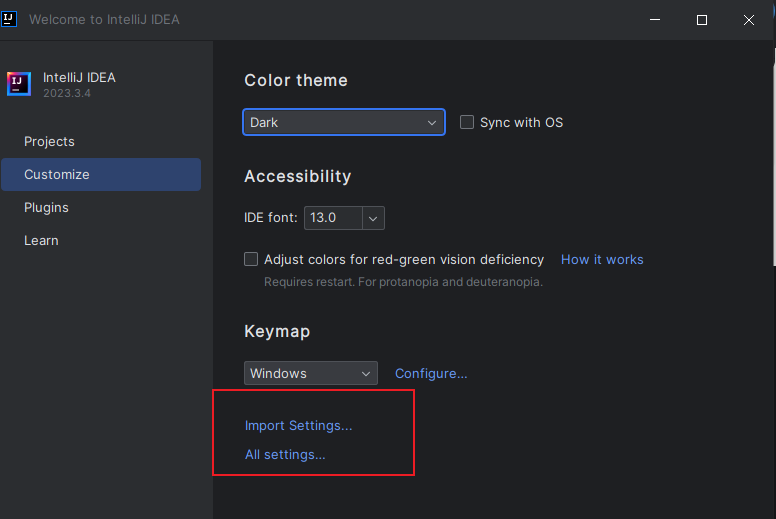Click the Keymap heading
The image size is (776, 519).
coord(277,331)
